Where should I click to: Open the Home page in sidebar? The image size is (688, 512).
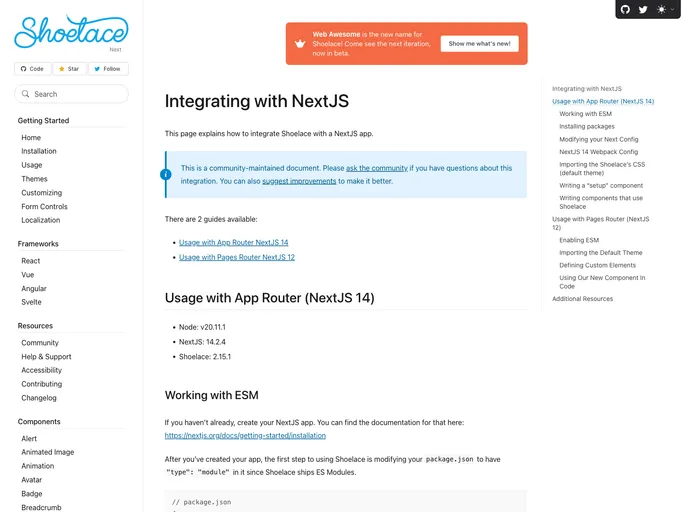point(31,137)
